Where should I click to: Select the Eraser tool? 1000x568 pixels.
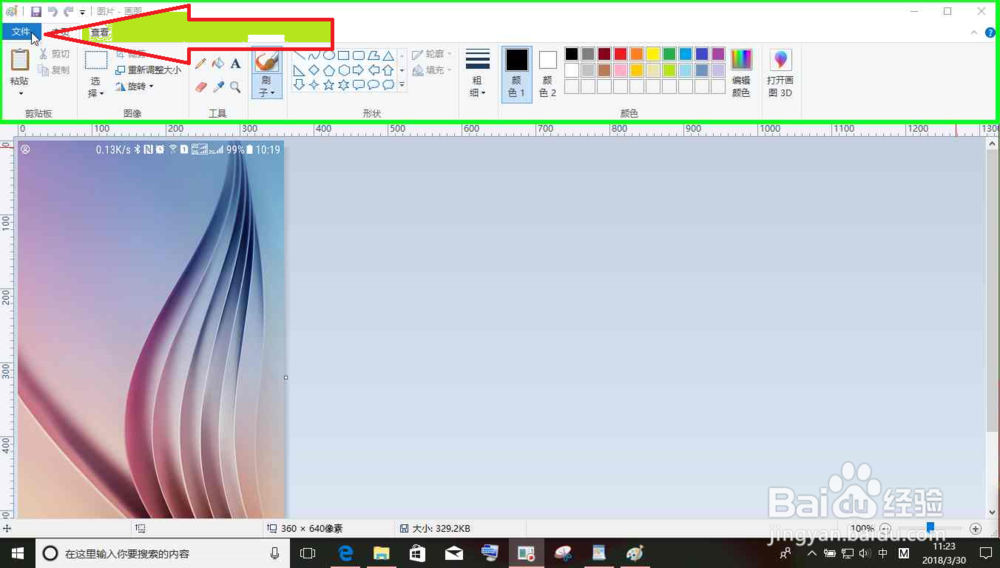201,87
